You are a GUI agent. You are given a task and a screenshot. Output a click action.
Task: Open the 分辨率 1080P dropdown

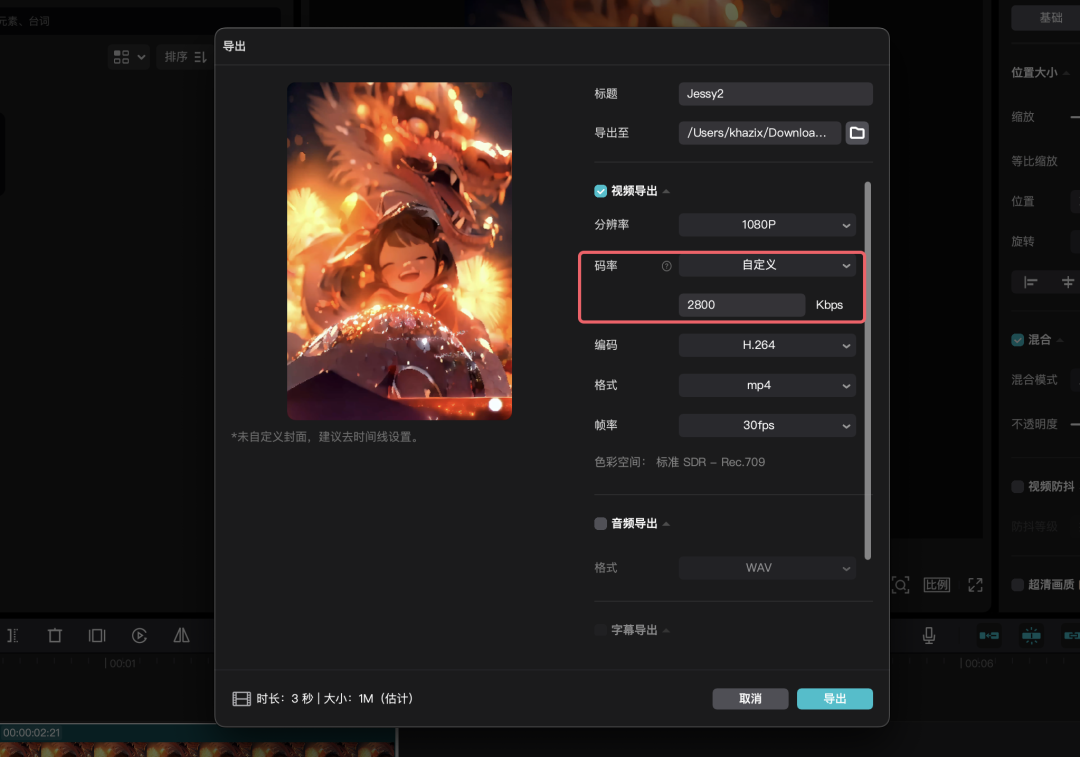767,225
